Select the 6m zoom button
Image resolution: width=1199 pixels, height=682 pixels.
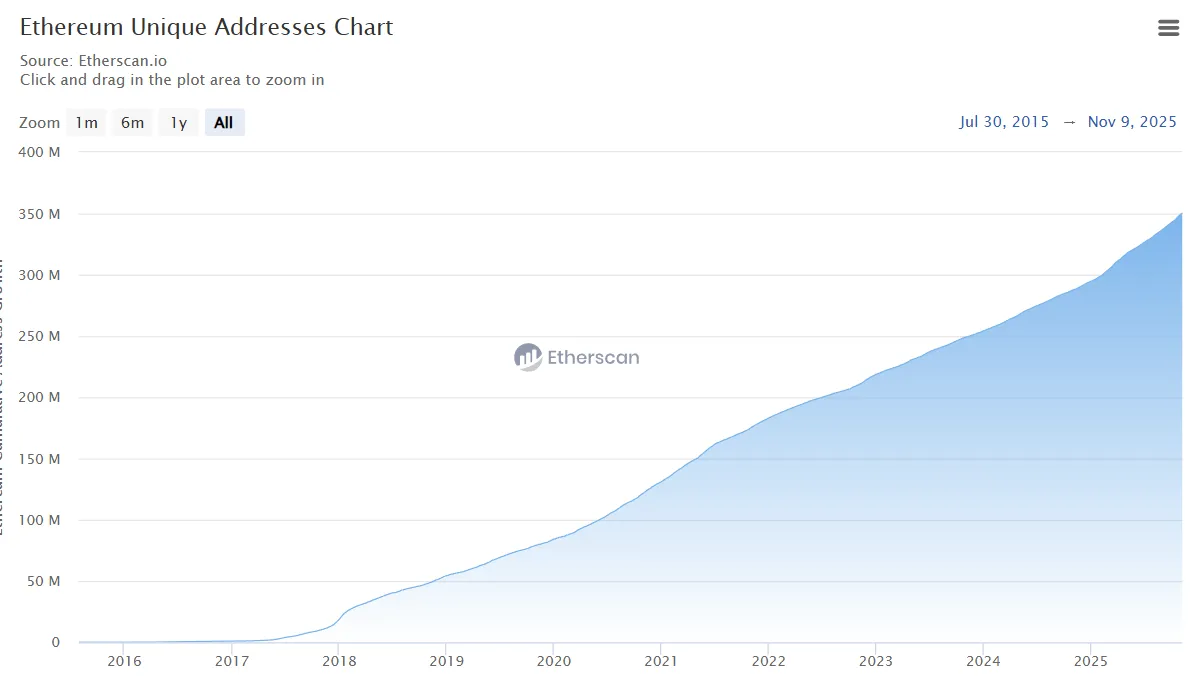(x=132, y=122)
